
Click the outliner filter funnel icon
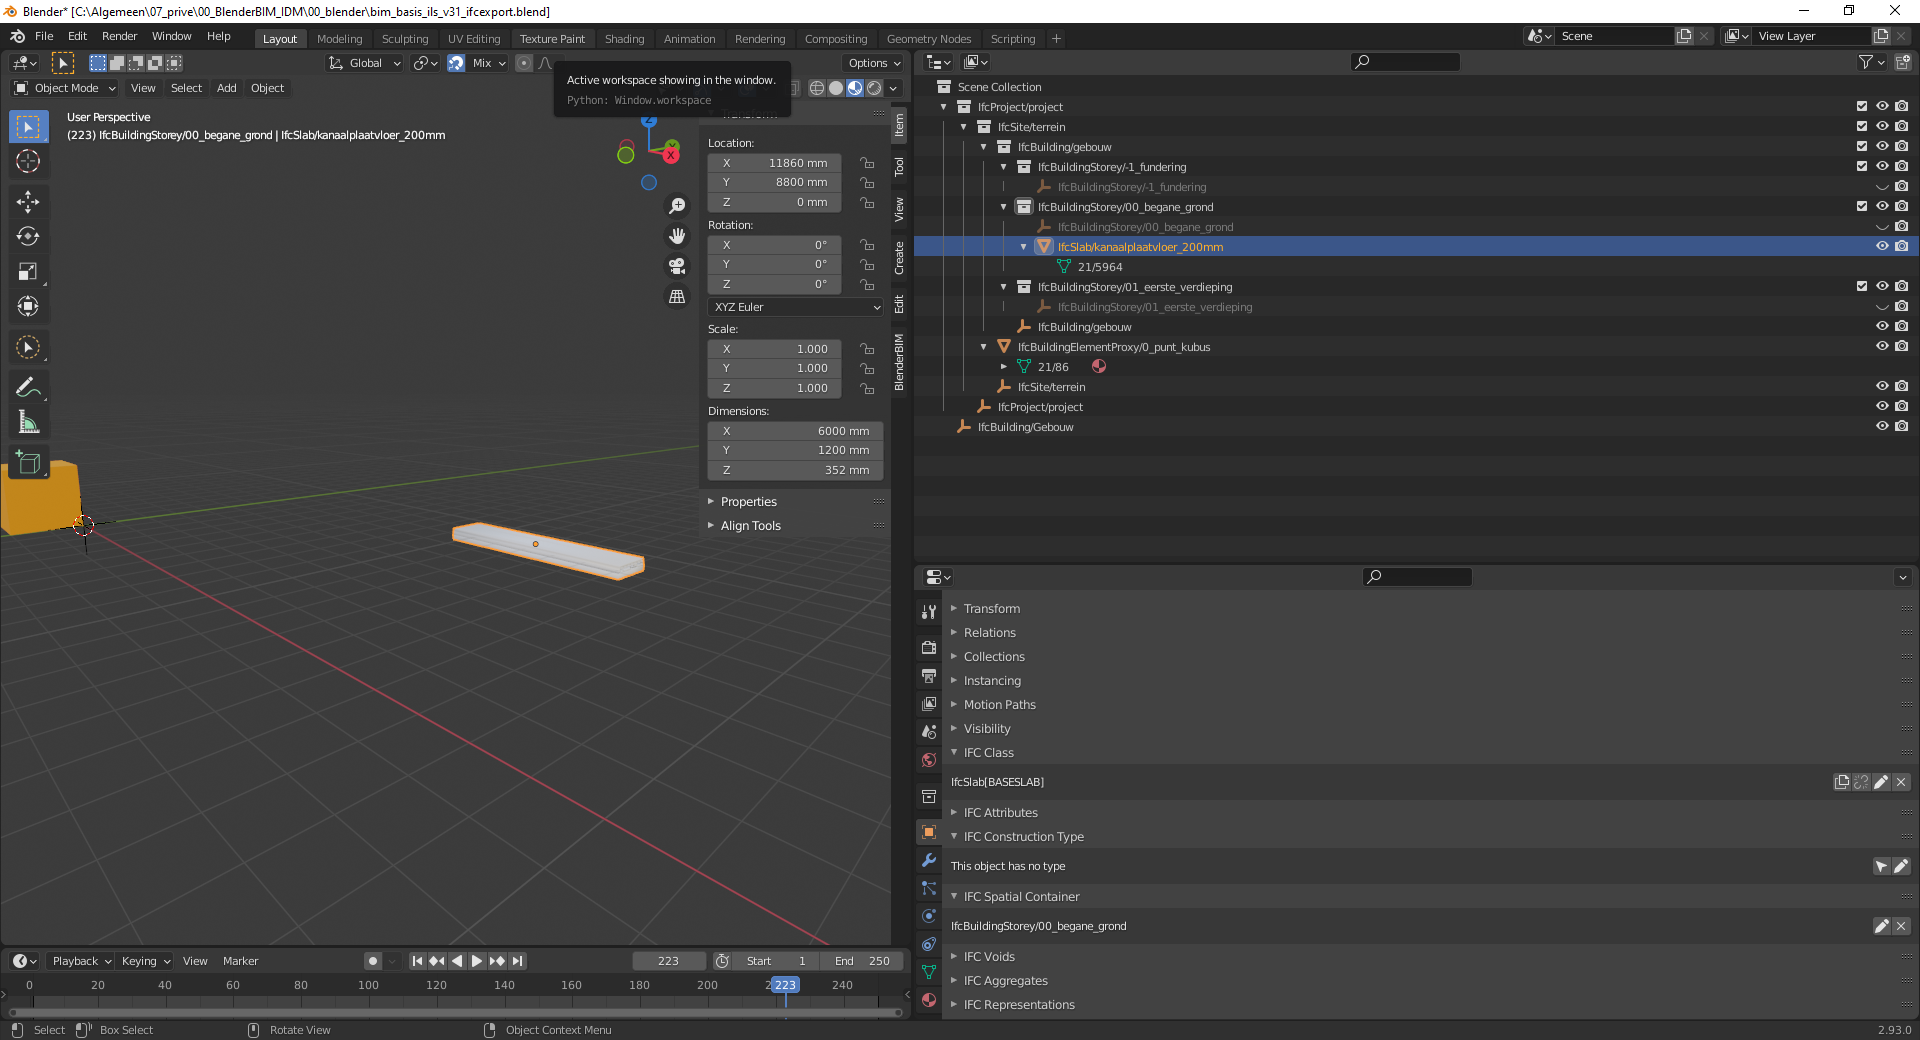click(1866, 62)
